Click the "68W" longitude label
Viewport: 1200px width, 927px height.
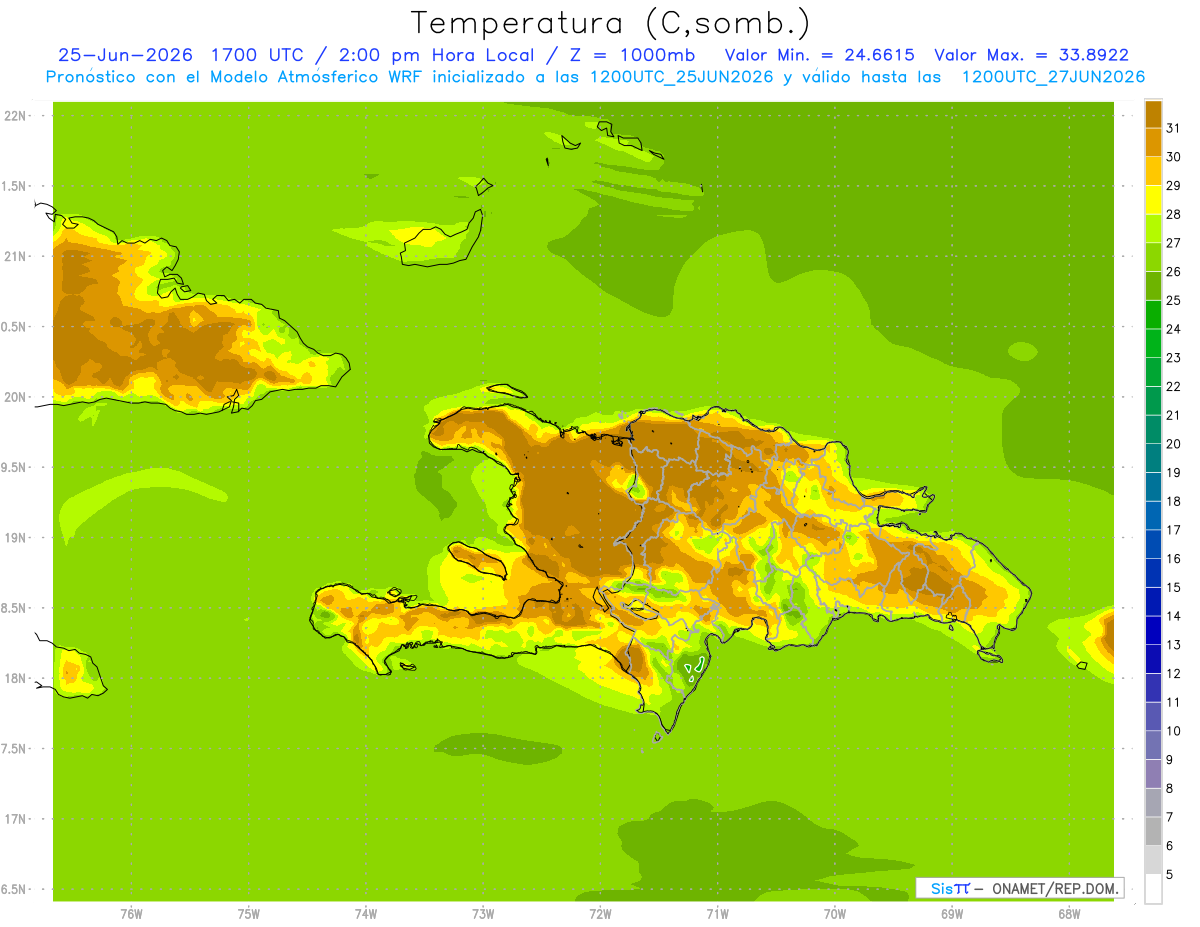tap(1069, 913)
